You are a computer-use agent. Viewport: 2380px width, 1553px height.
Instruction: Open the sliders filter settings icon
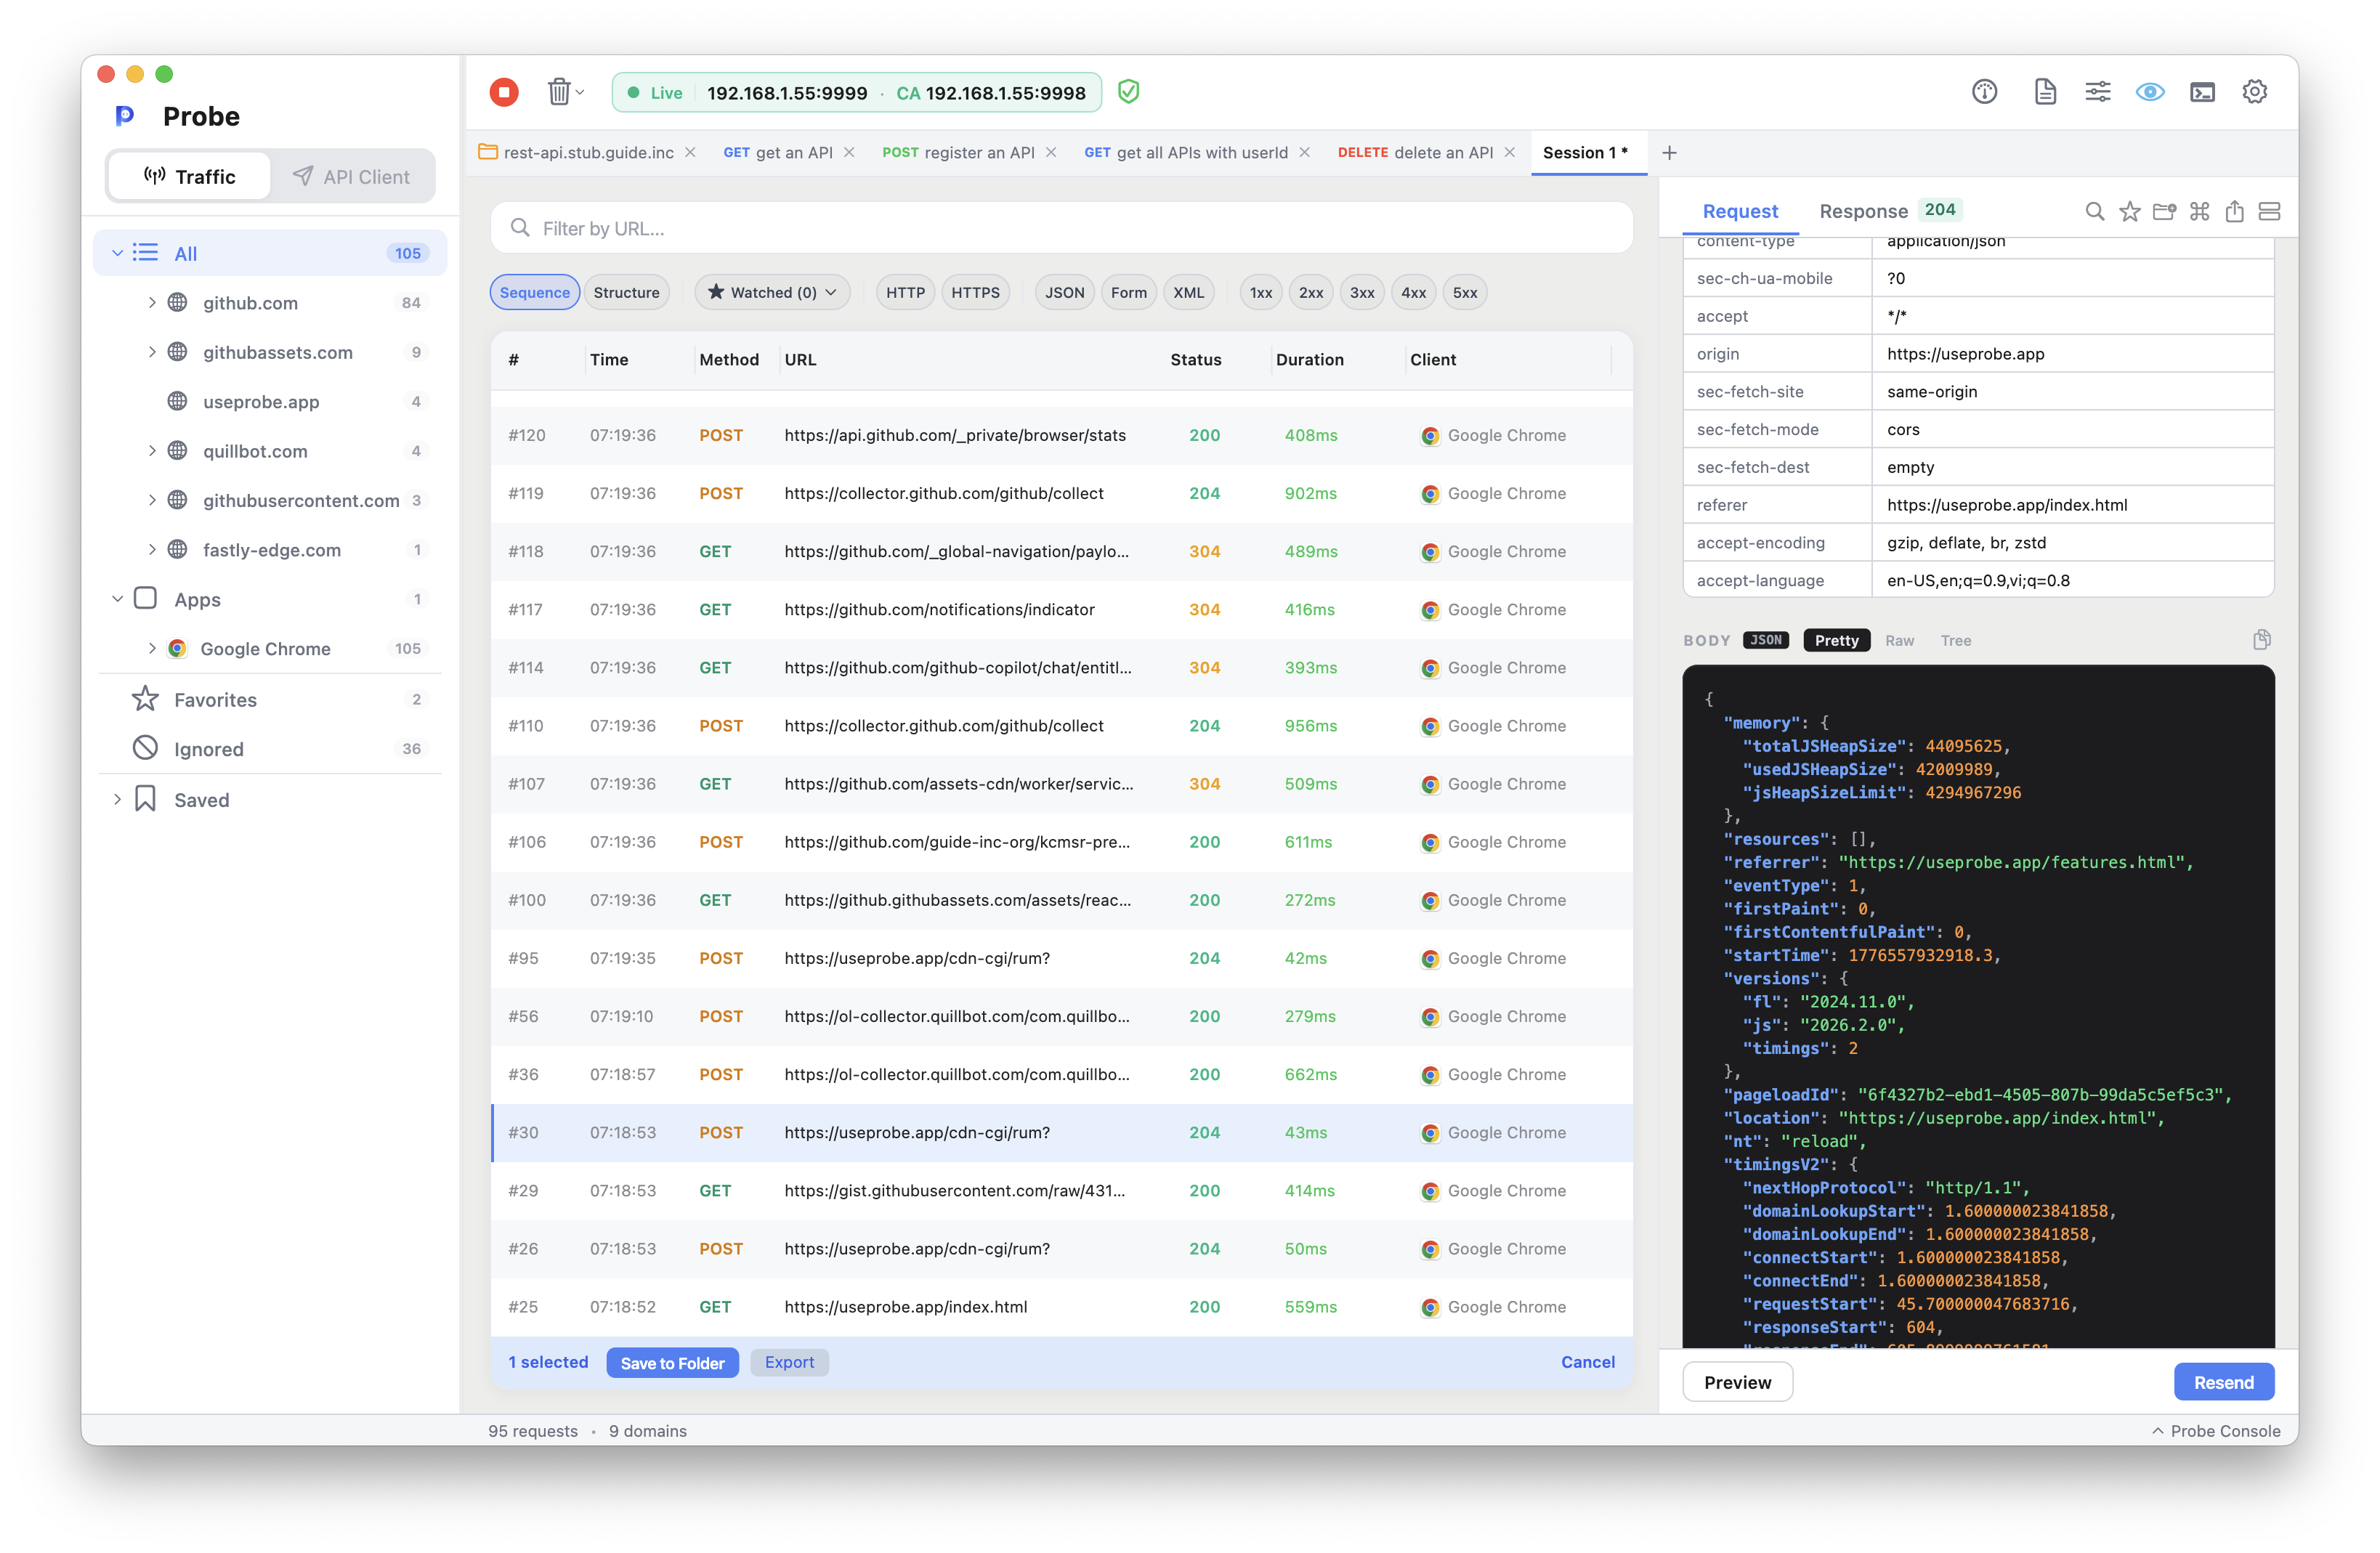(x=2097, y=92)
